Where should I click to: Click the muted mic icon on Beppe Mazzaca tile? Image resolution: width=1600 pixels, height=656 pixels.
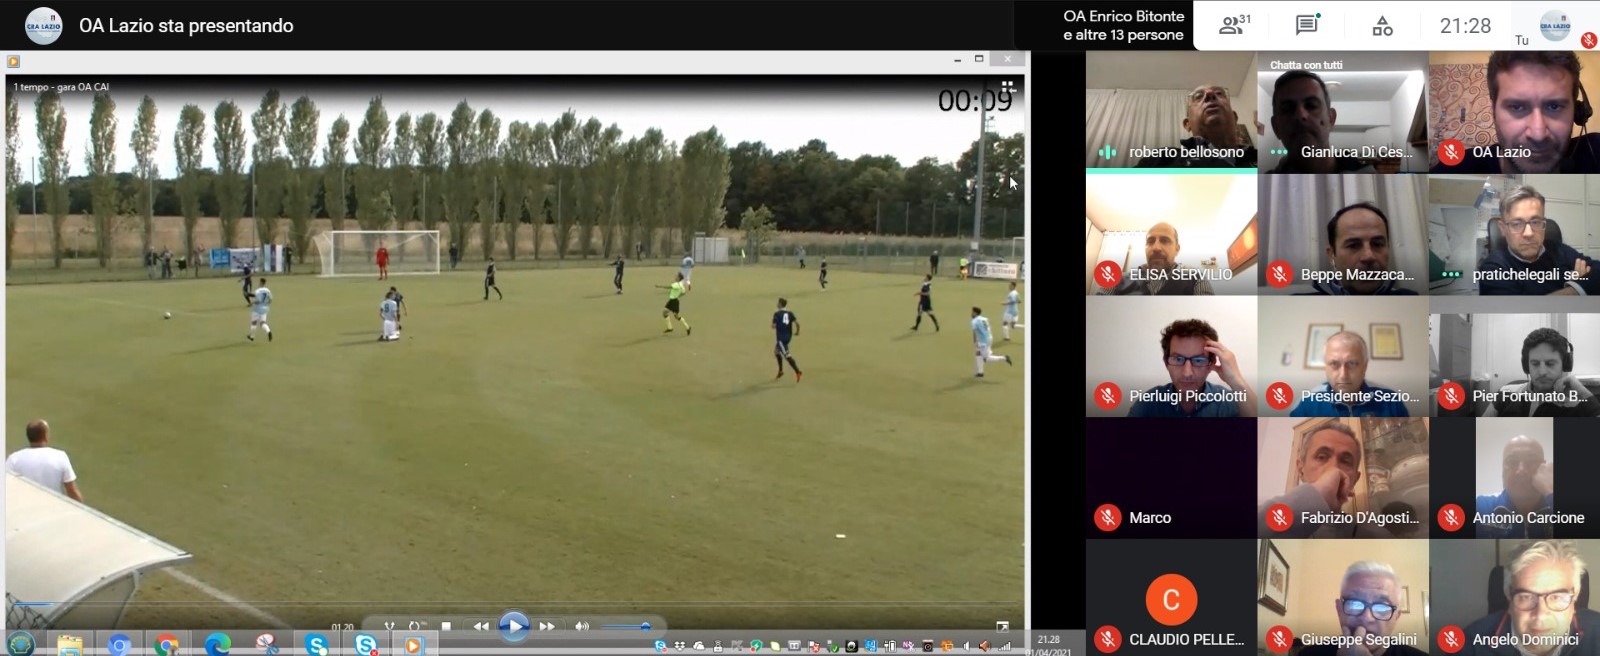coord(1279,274)
